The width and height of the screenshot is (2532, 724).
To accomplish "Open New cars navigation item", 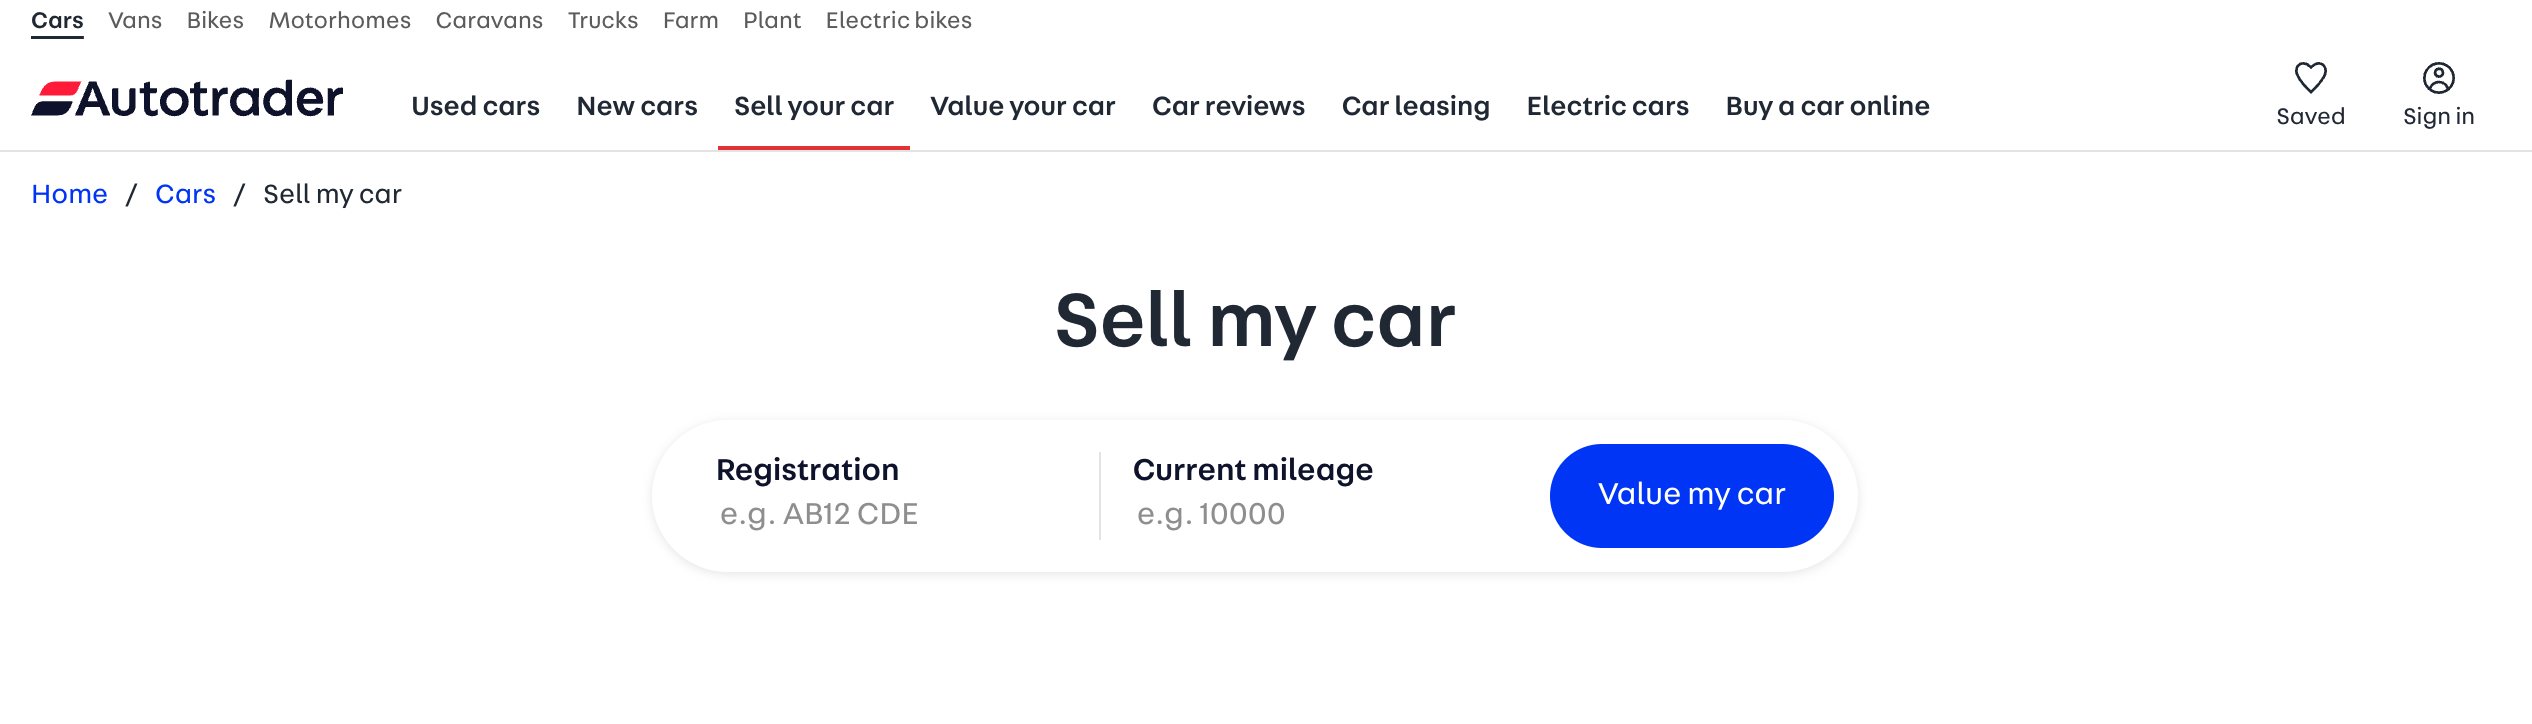I will (x=637, y=105).
